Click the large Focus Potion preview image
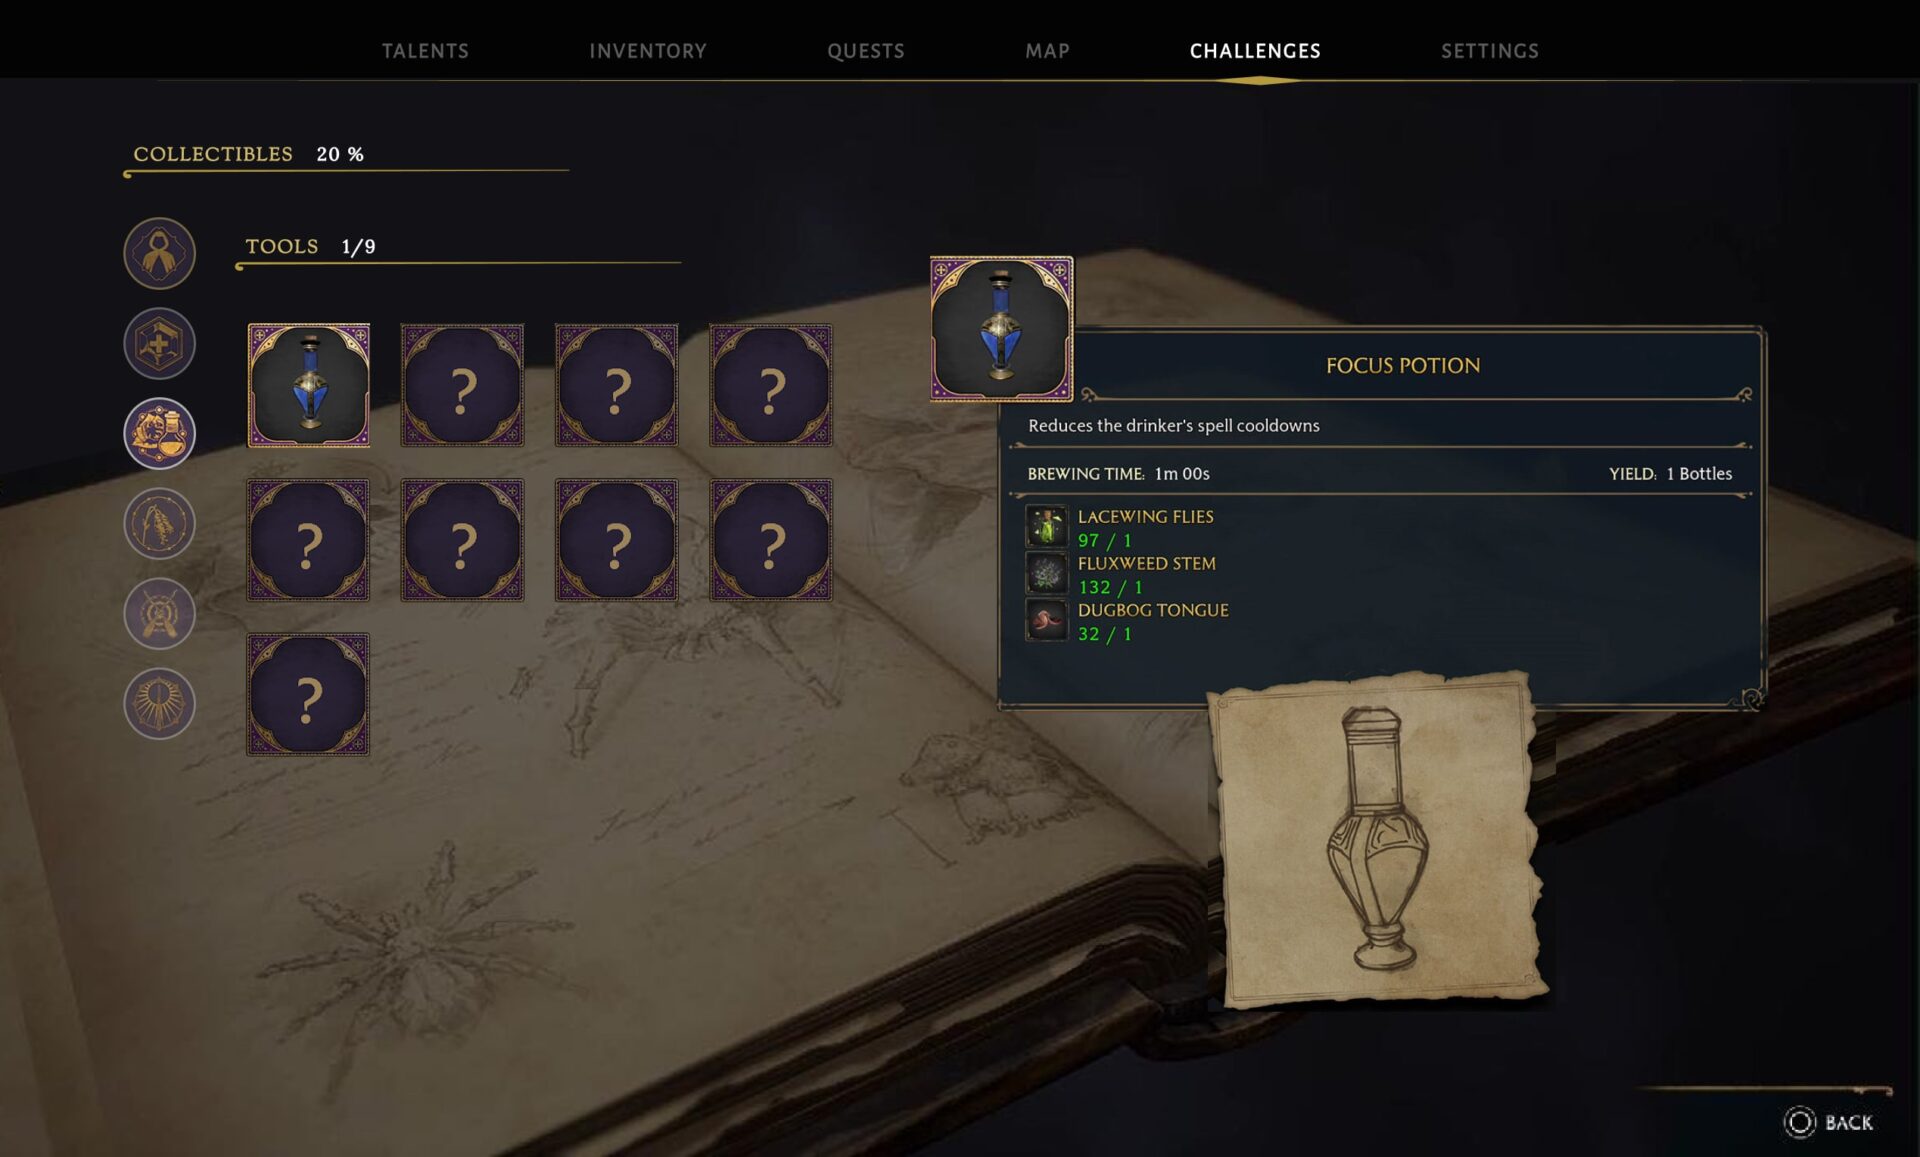 [x=1001, y=328]
